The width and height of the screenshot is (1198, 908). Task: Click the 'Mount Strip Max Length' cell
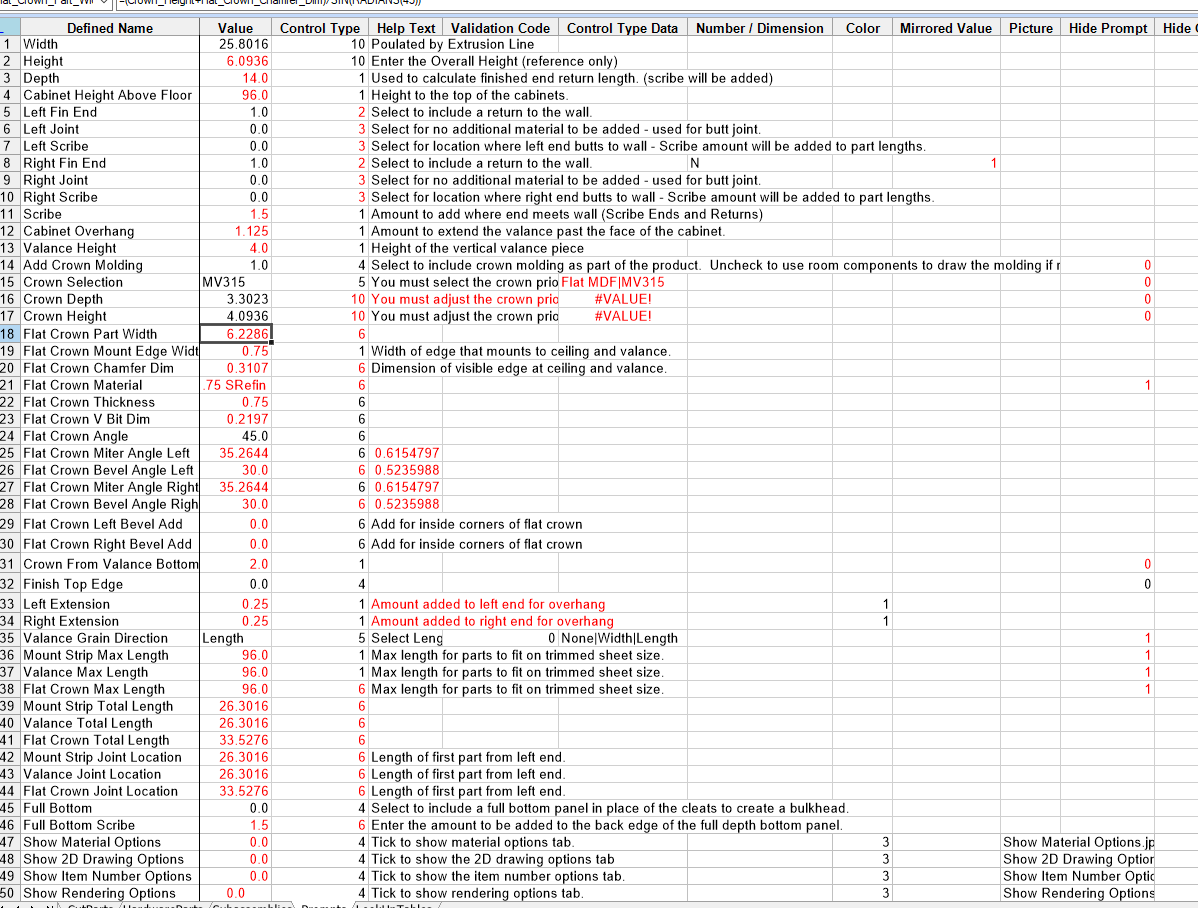click(109, 655)
